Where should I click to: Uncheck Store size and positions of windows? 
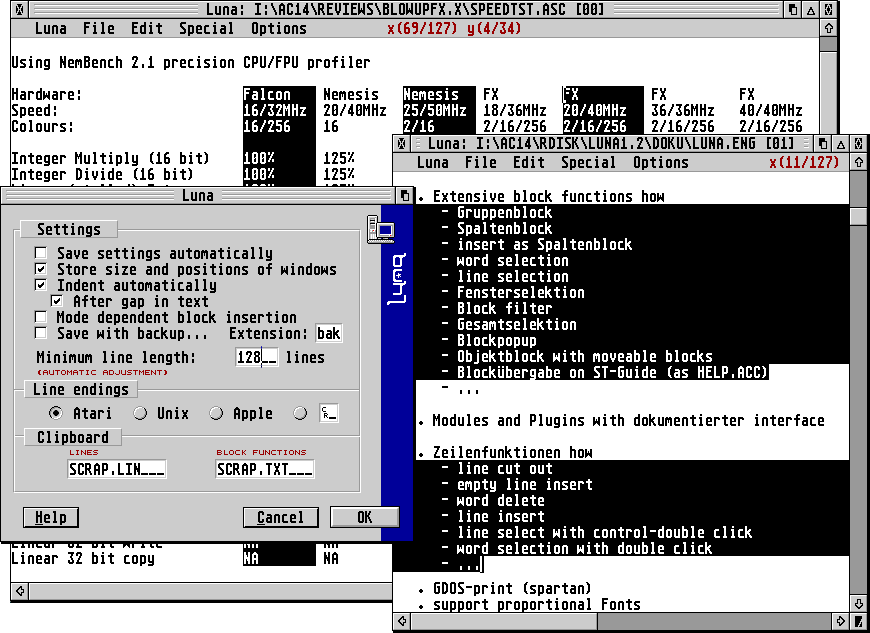tap(41, 270)
